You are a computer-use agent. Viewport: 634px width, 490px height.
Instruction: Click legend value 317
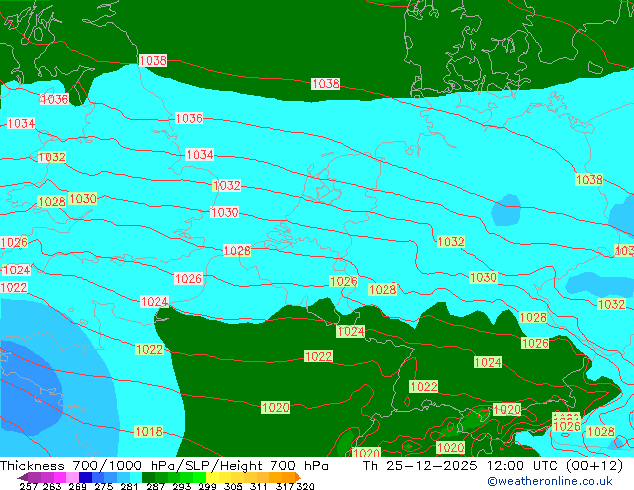[x=285, y=486]
